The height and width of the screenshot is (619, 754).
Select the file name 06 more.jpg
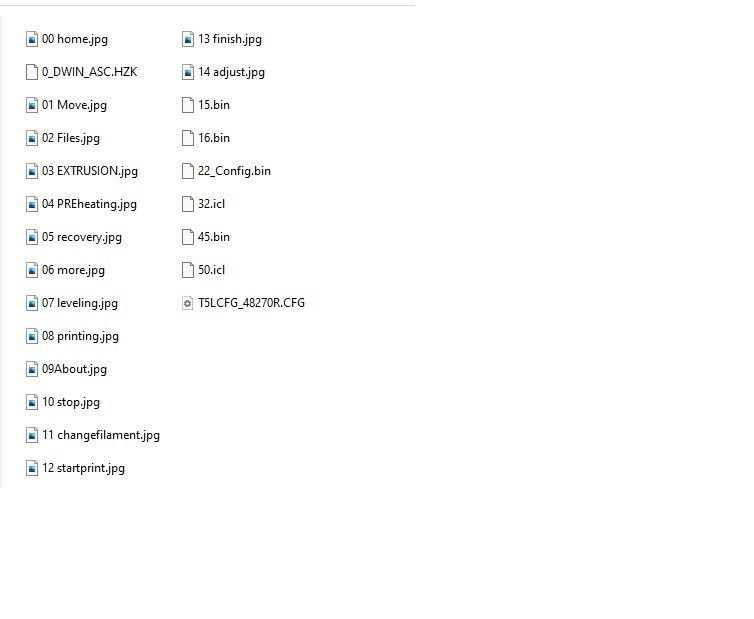click(x=73, y=270)
